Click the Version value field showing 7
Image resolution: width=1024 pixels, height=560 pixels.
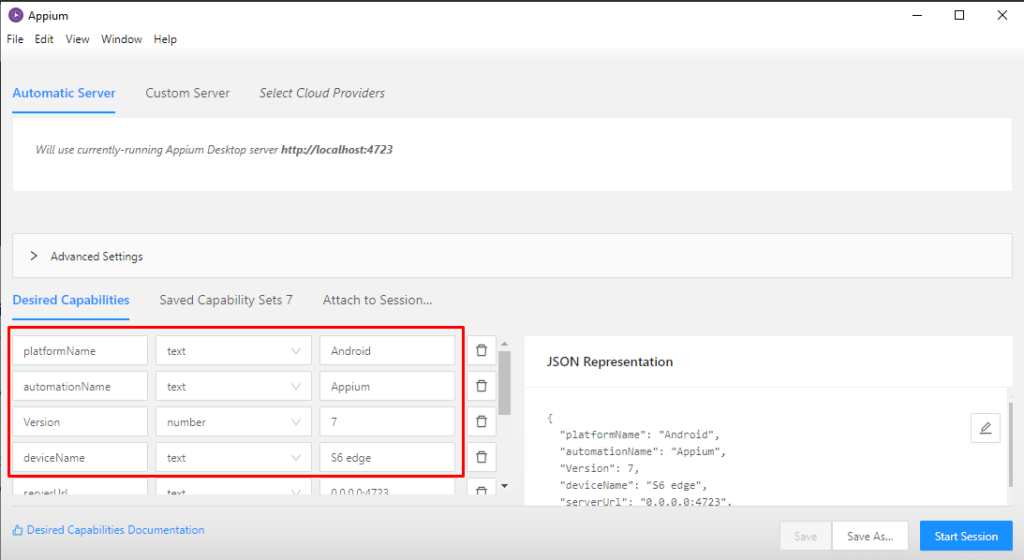(387, 422)
